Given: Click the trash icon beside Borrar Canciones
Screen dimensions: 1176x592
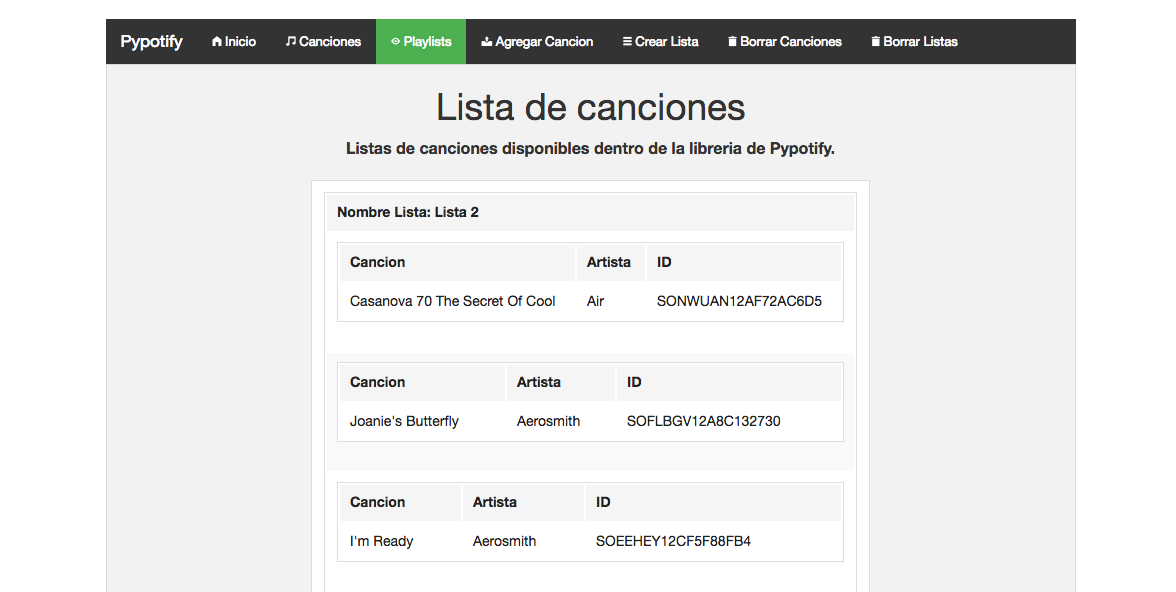Looking at the screenshot, I should (733, 42).
